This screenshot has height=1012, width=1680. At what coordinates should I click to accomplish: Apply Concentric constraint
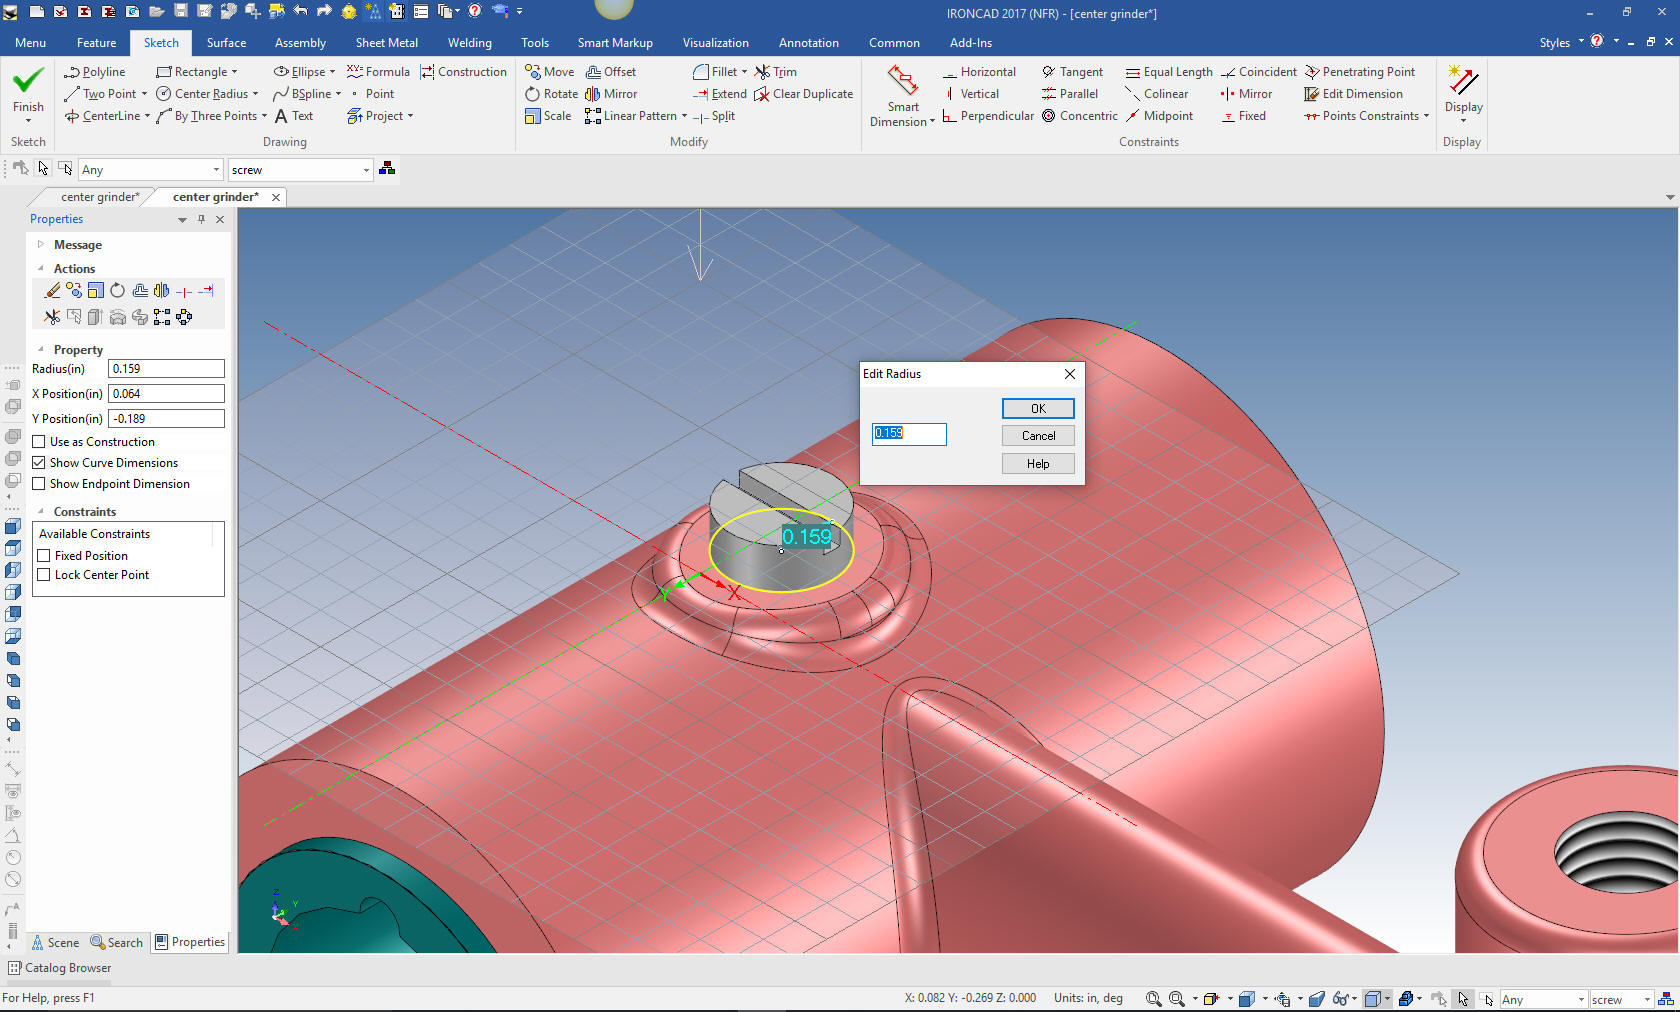pos(1079,116)
